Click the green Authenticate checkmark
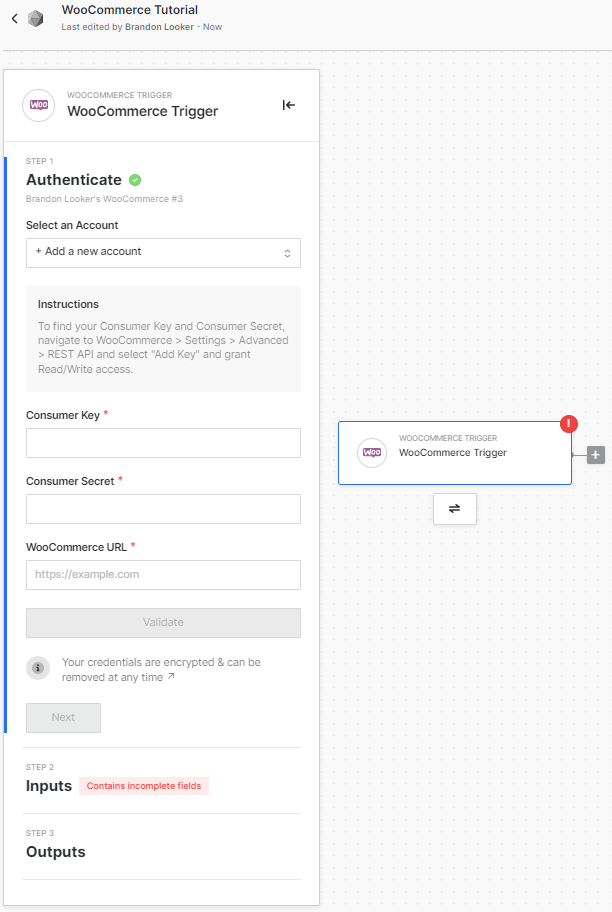 [x=135, y=180]
